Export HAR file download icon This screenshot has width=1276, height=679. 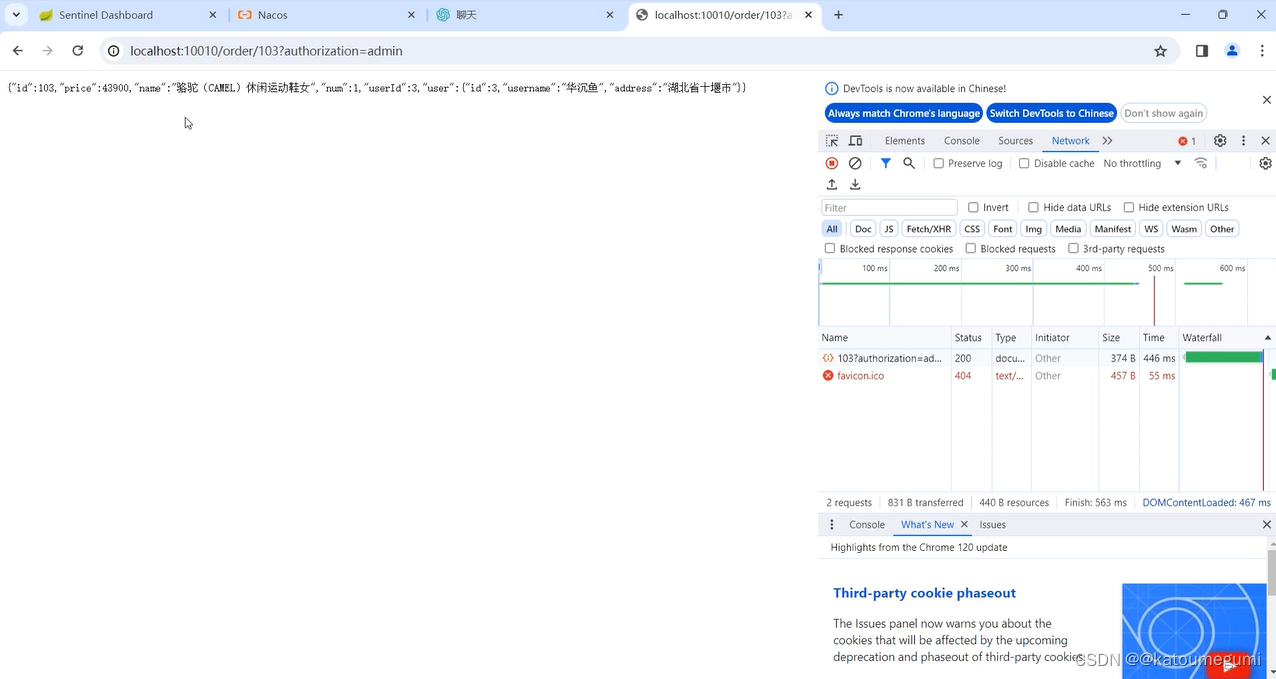coord(855,185)
